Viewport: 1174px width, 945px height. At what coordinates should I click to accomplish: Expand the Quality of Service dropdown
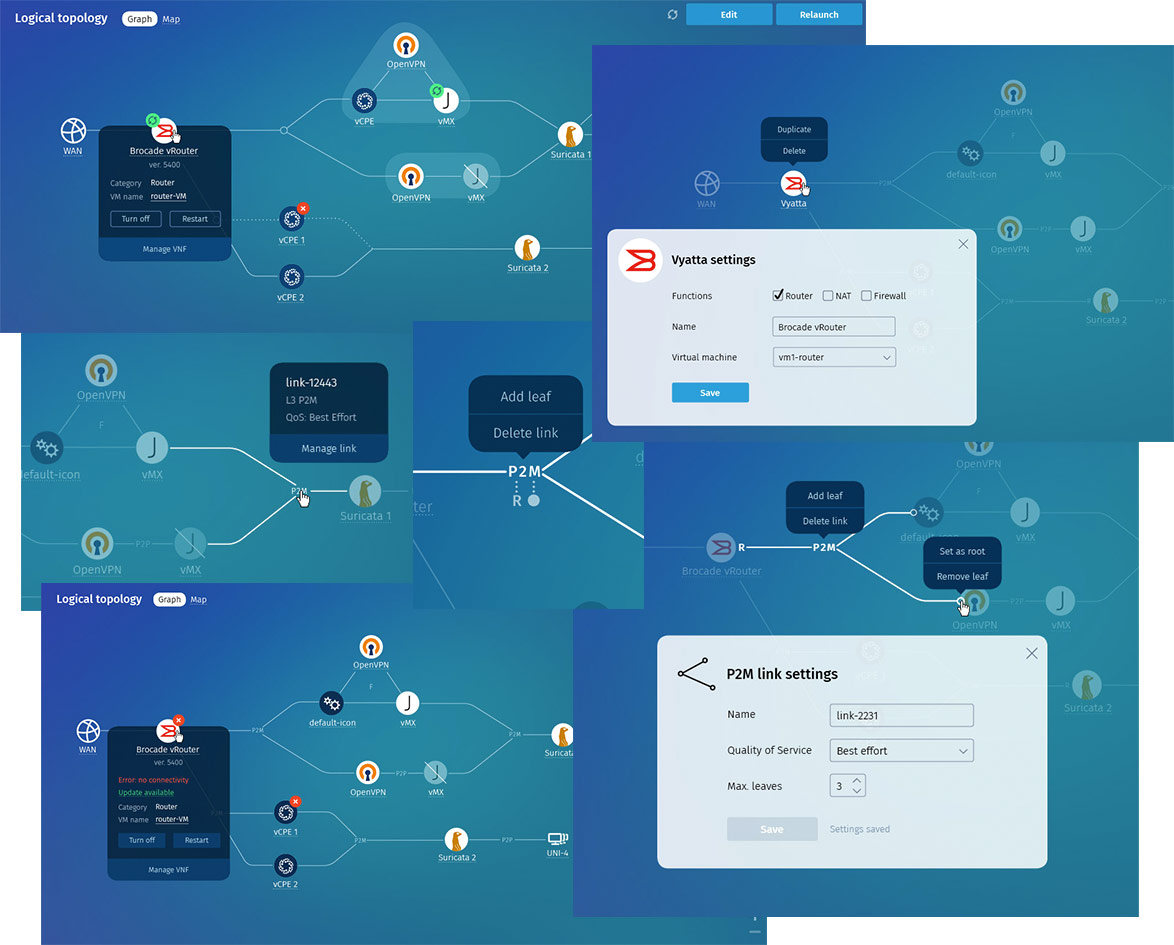(x=901, y=751)
